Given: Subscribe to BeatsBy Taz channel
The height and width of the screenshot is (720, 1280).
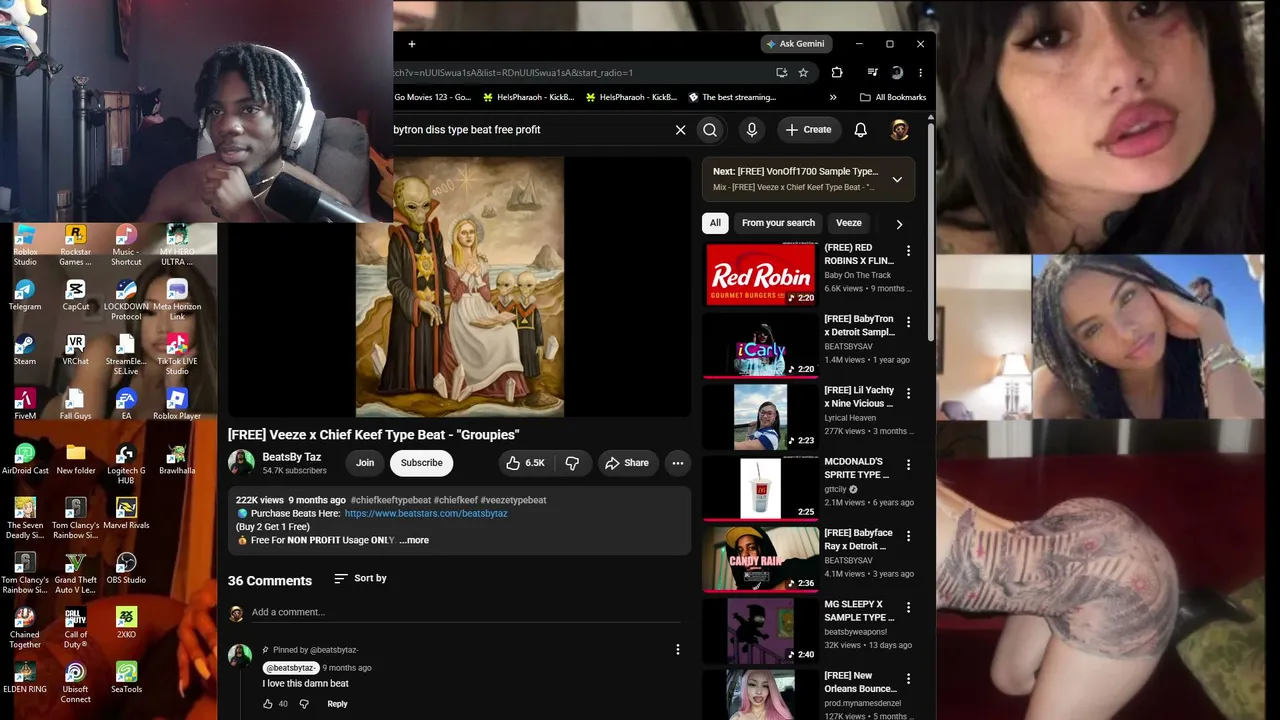Looking at the screenshot, I should tap(421, 463).
